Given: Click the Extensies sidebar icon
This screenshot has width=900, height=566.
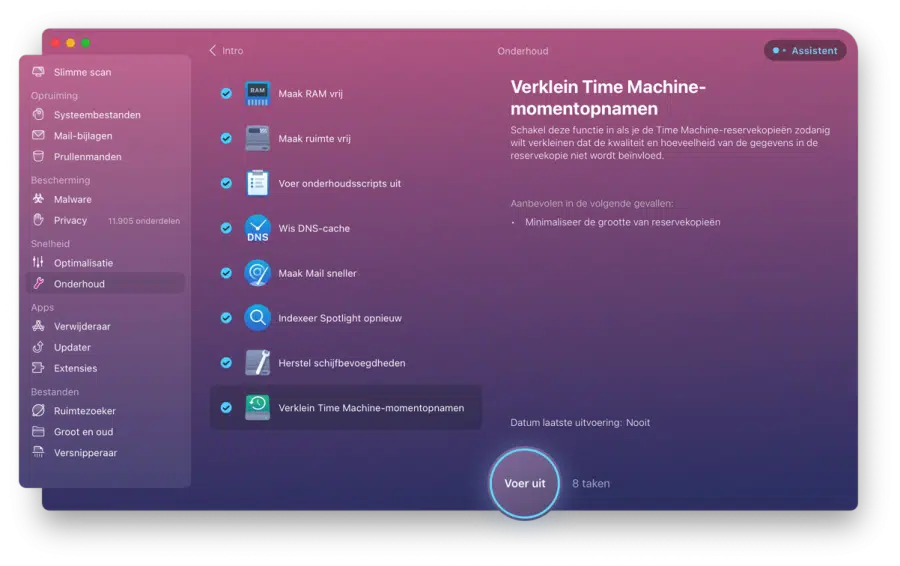Looking at the screenshot, I should [x=38, y=368].
